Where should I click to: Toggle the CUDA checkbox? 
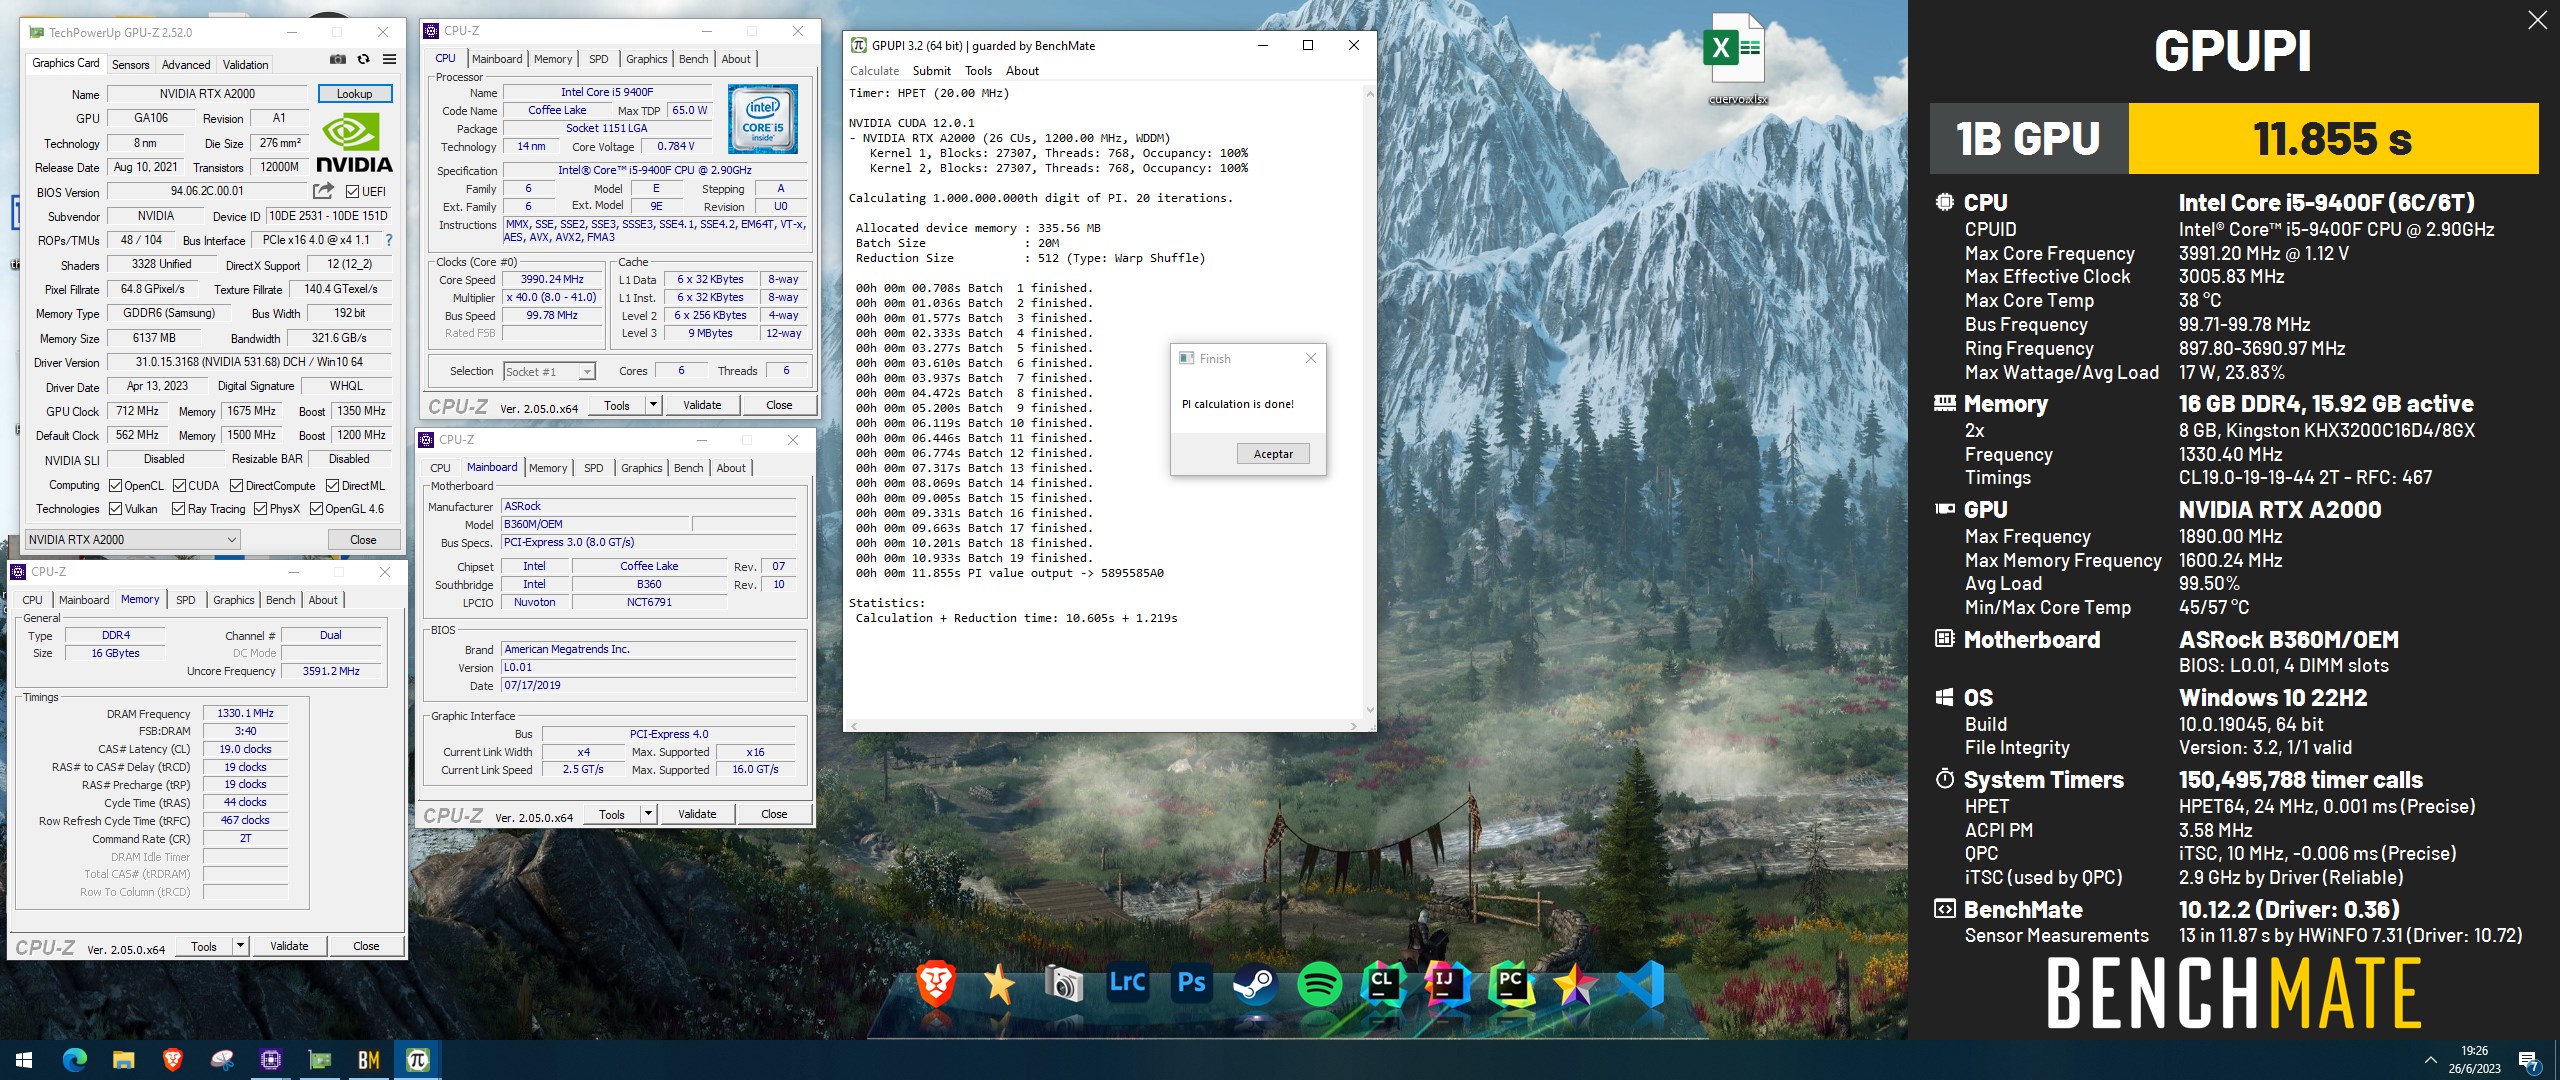coord(179,486)
